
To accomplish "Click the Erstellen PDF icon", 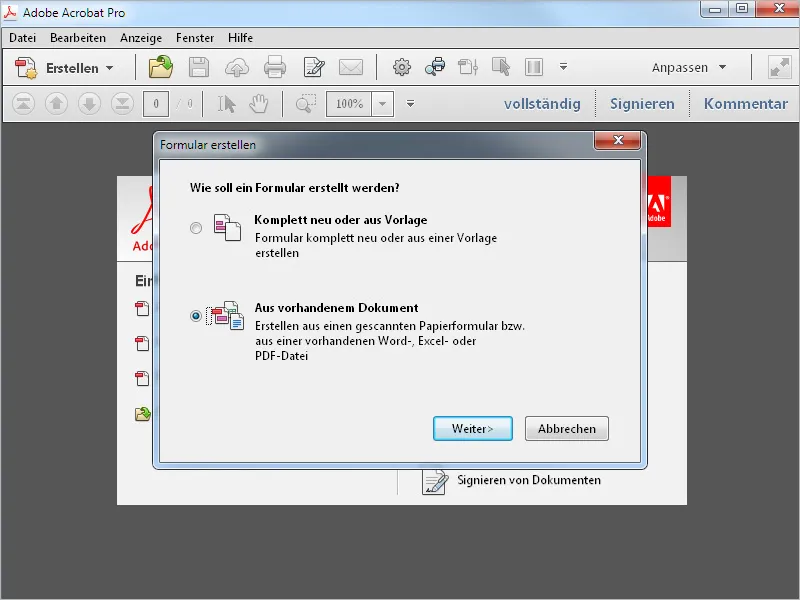I will click(x=26, y=68).
